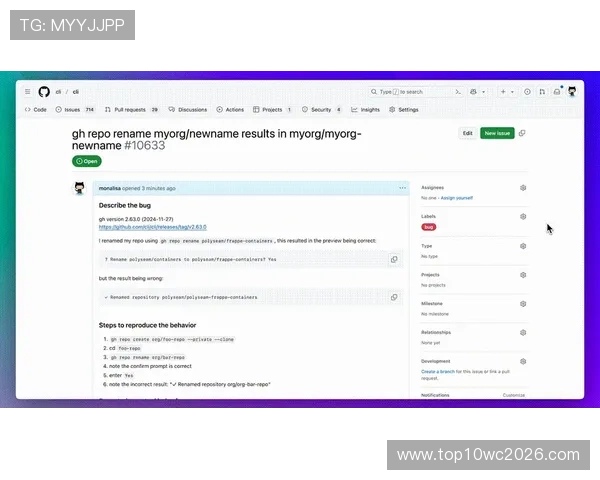The image size is (600, 480).
Task: Click the Pull requests count badge 29
Action: [154, 110]
